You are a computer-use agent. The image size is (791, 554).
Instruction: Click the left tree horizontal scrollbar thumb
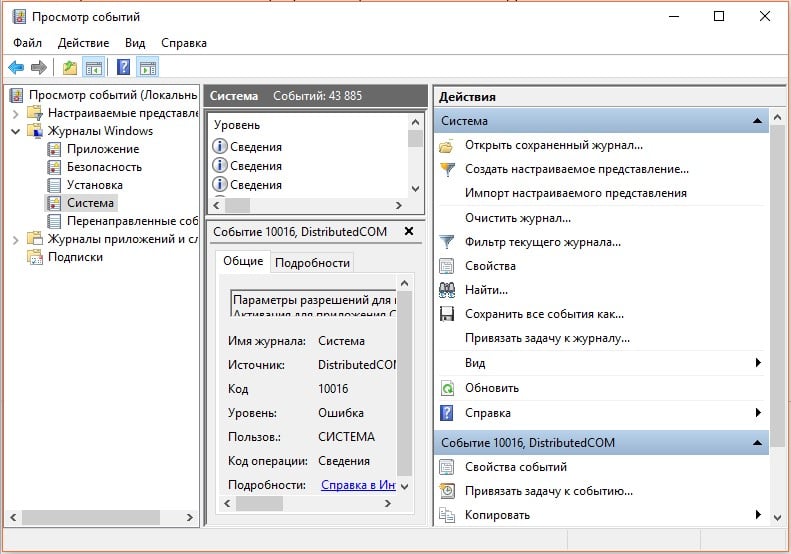click(x=91, y=517)
